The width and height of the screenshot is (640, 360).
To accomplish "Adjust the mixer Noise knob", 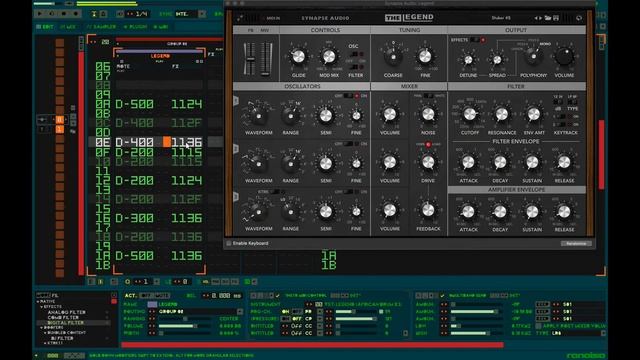I will pos(428,114).
